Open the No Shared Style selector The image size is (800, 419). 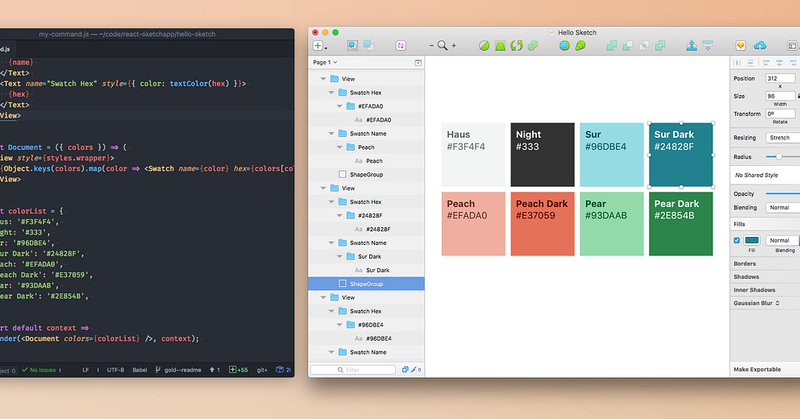[x=765, y=175]
